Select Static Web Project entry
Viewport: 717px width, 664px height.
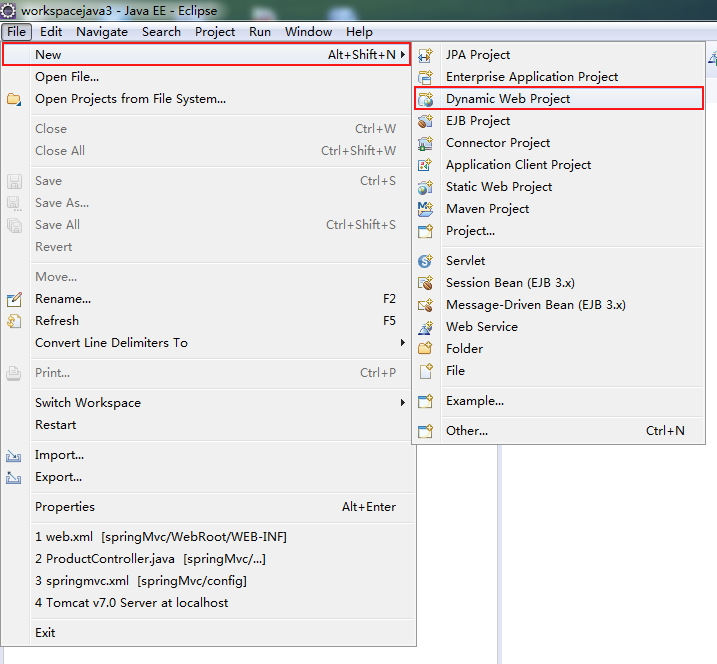click(558, 187)
